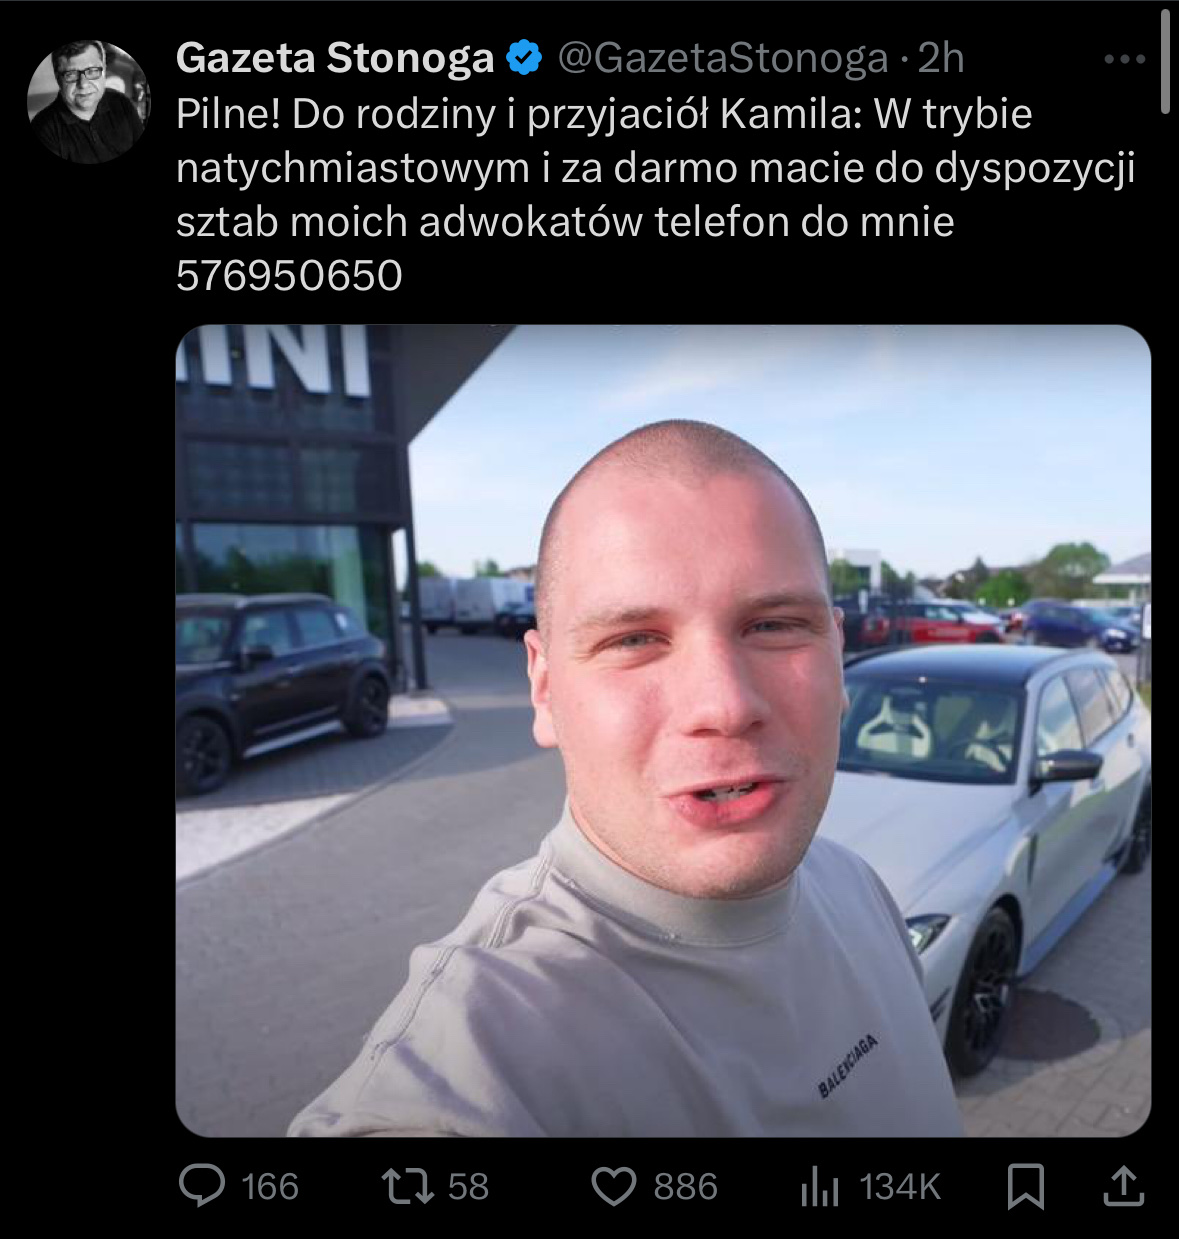View analytics bar chart icon
Screen dimensions: 1179x1239
pos(820,1186)
